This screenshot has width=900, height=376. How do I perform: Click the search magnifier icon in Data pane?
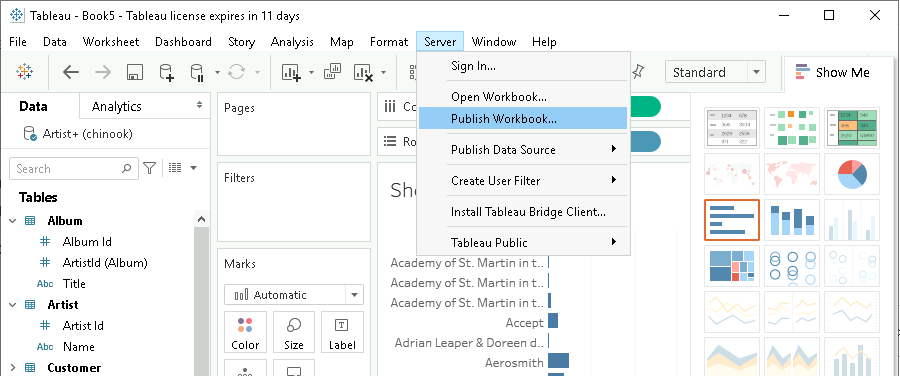(126, 169)
